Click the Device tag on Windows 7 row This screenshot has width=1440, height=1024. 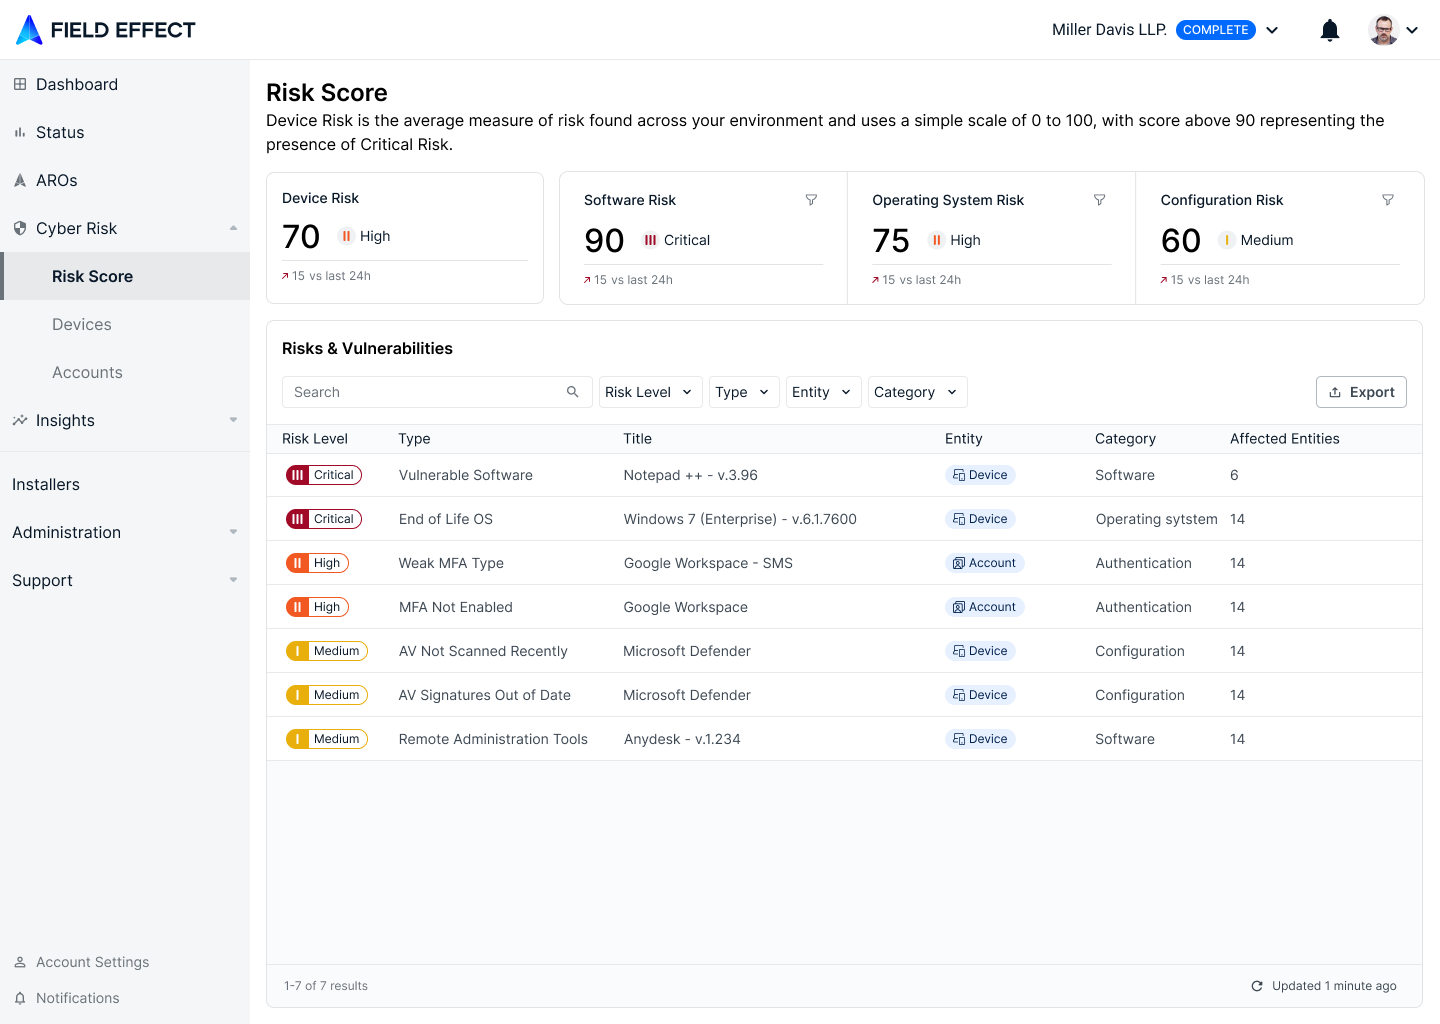coord(980,519)
